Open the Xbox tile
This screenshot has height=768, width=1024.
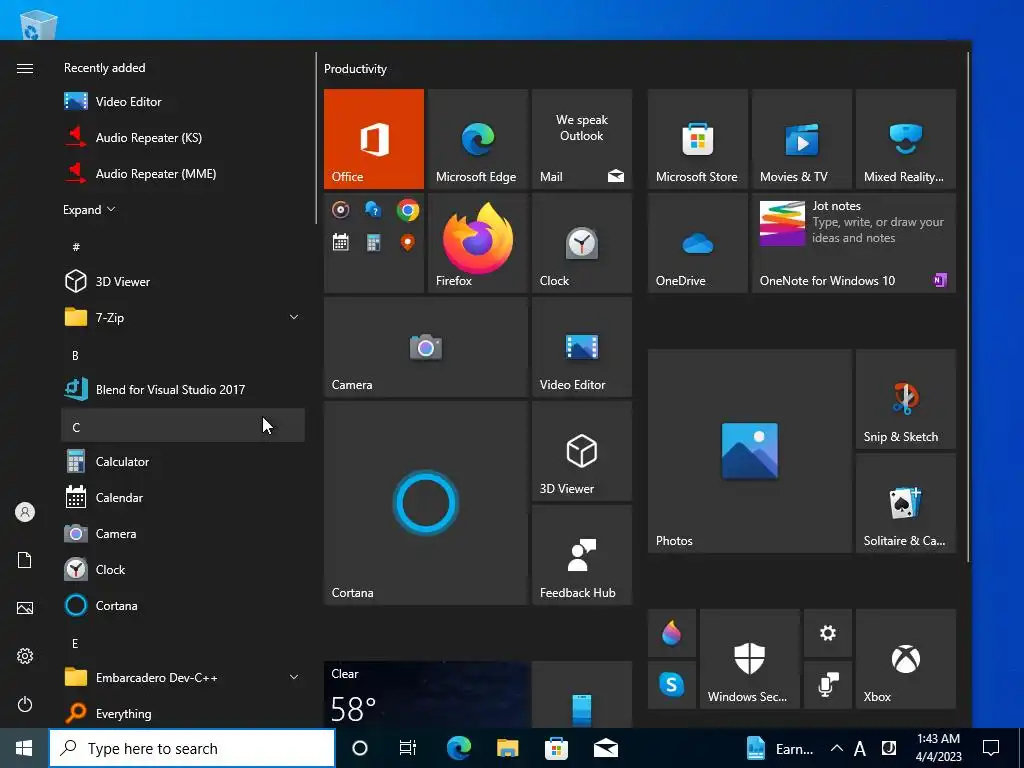[906, 659]
